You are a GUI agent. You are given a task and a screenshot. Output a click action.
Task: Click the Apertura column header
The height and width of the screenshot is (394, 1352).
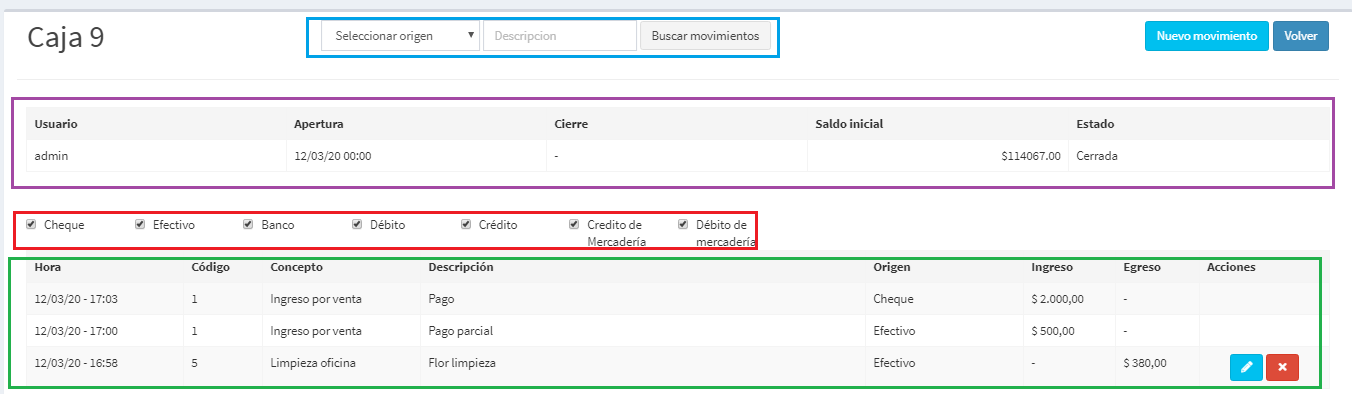pos(318,124)
